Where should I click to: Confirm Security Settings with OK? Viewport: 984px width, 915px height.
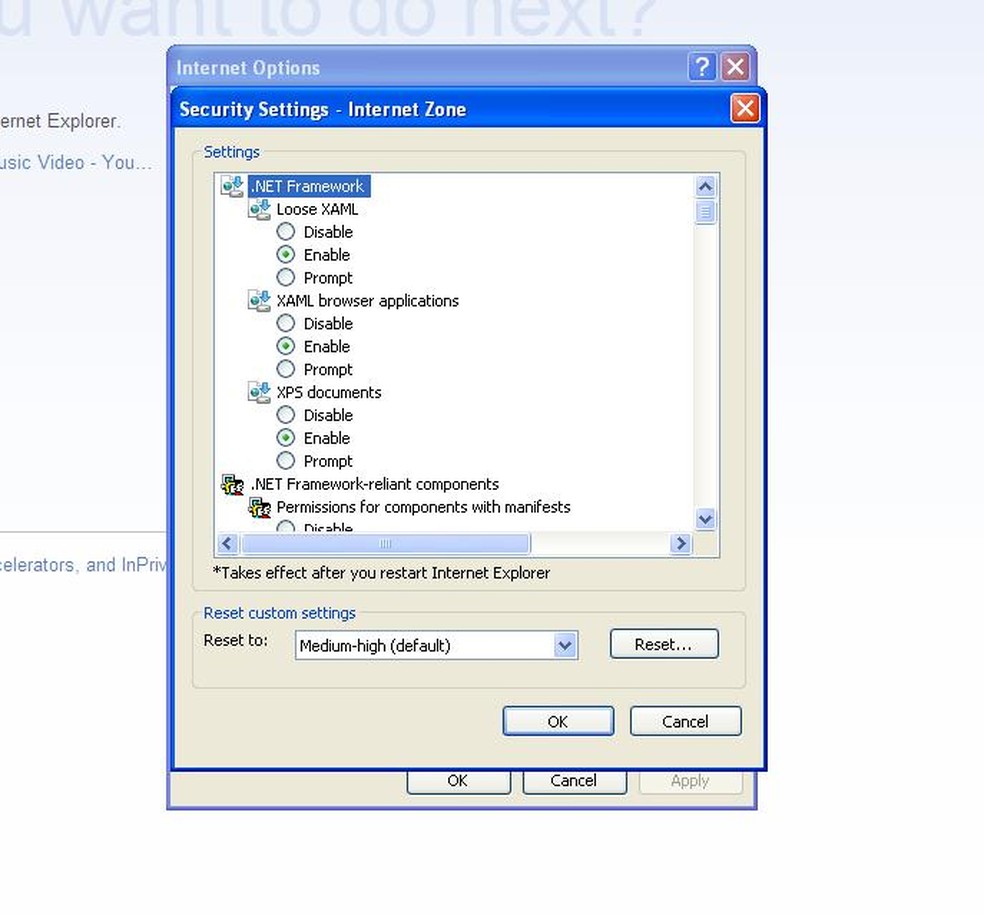tap(558, 721)
